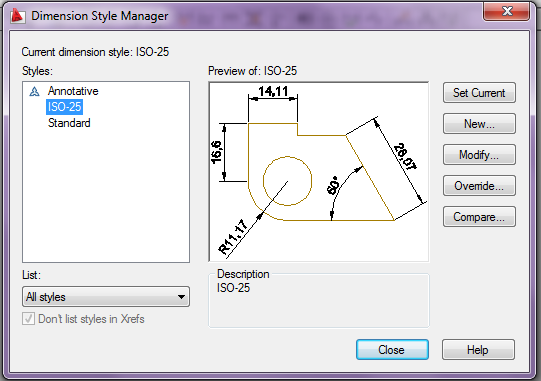
Task: Click the Current dimension style: ISO-25 label
Action: (x=95, y=52)
